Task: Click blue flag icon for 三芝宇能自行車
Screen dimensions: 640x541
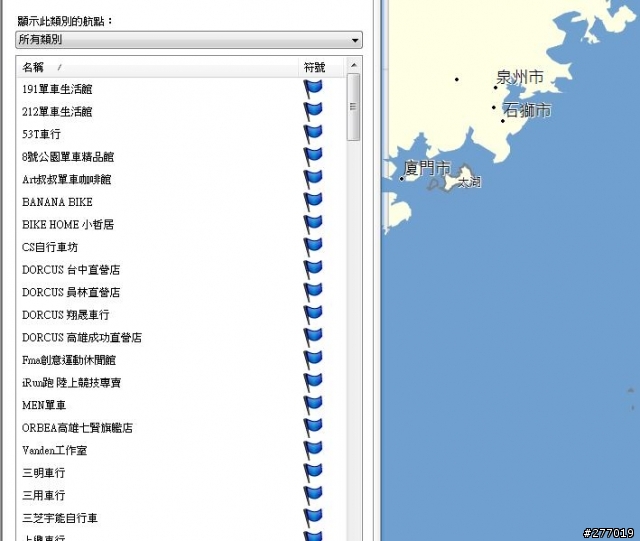Action: click(x=313, y=518)
